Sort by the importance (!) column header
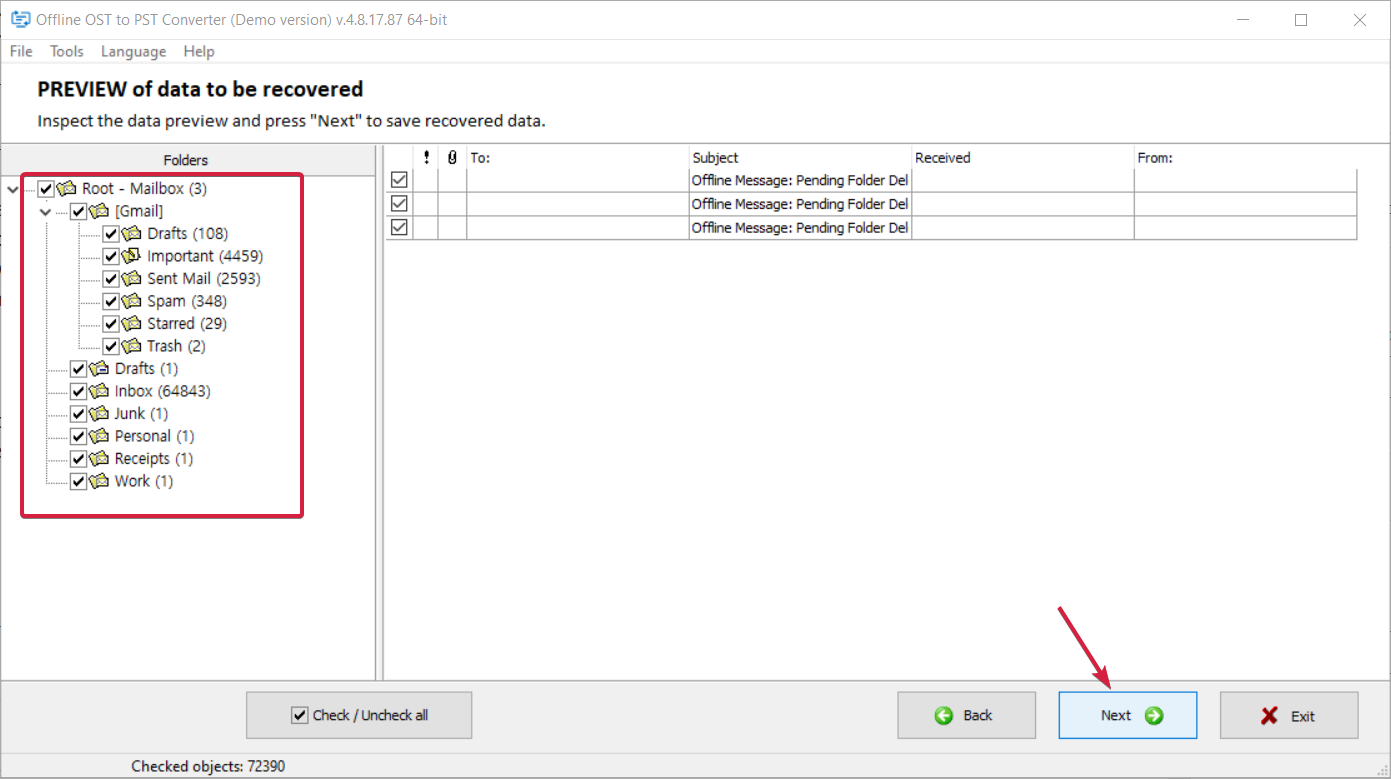This screenshot has width=1391, height=779. [x=427, y=157]
